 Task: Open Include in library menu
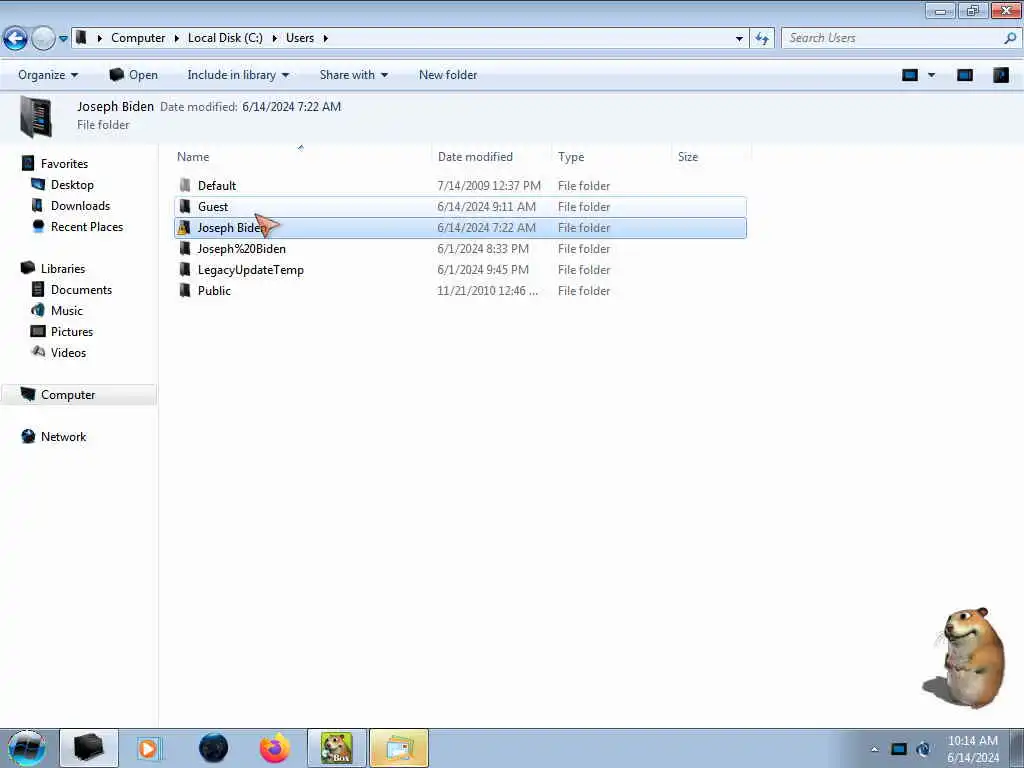[238, 75]
